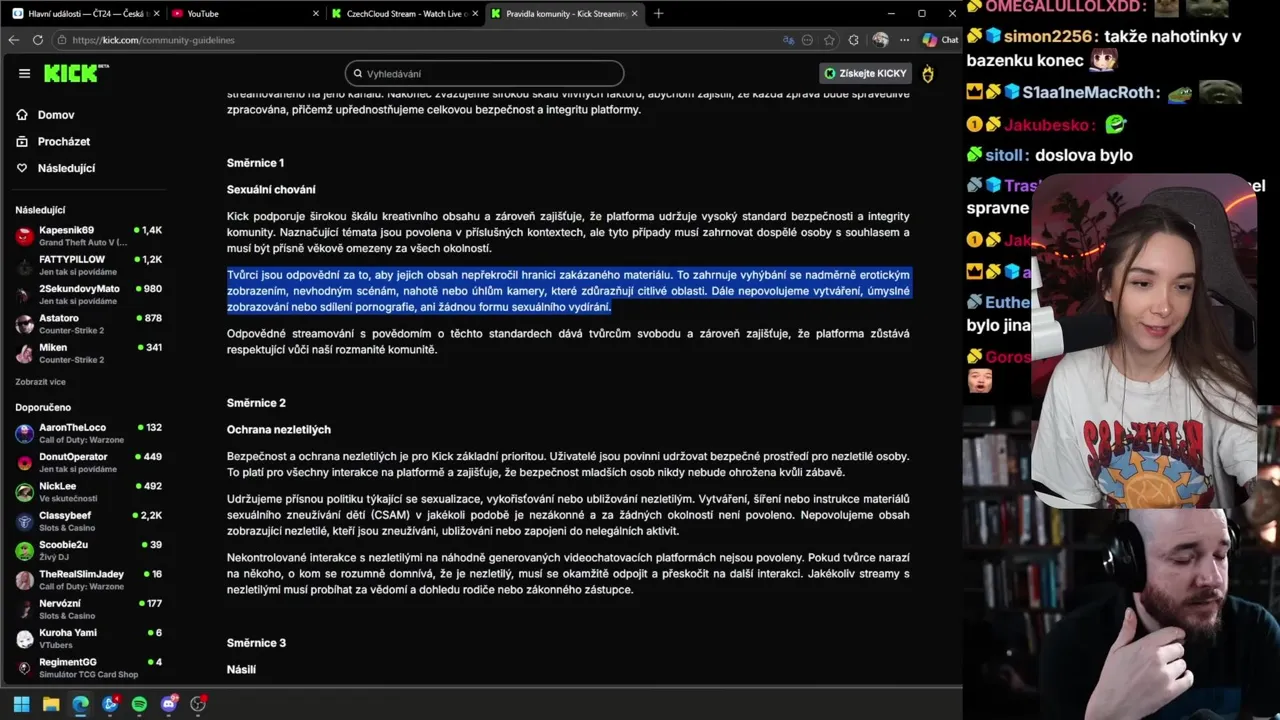Click the translate page icon in address bar
Viewport: 1280px width, 720px height.
click(x=788, y=40)
